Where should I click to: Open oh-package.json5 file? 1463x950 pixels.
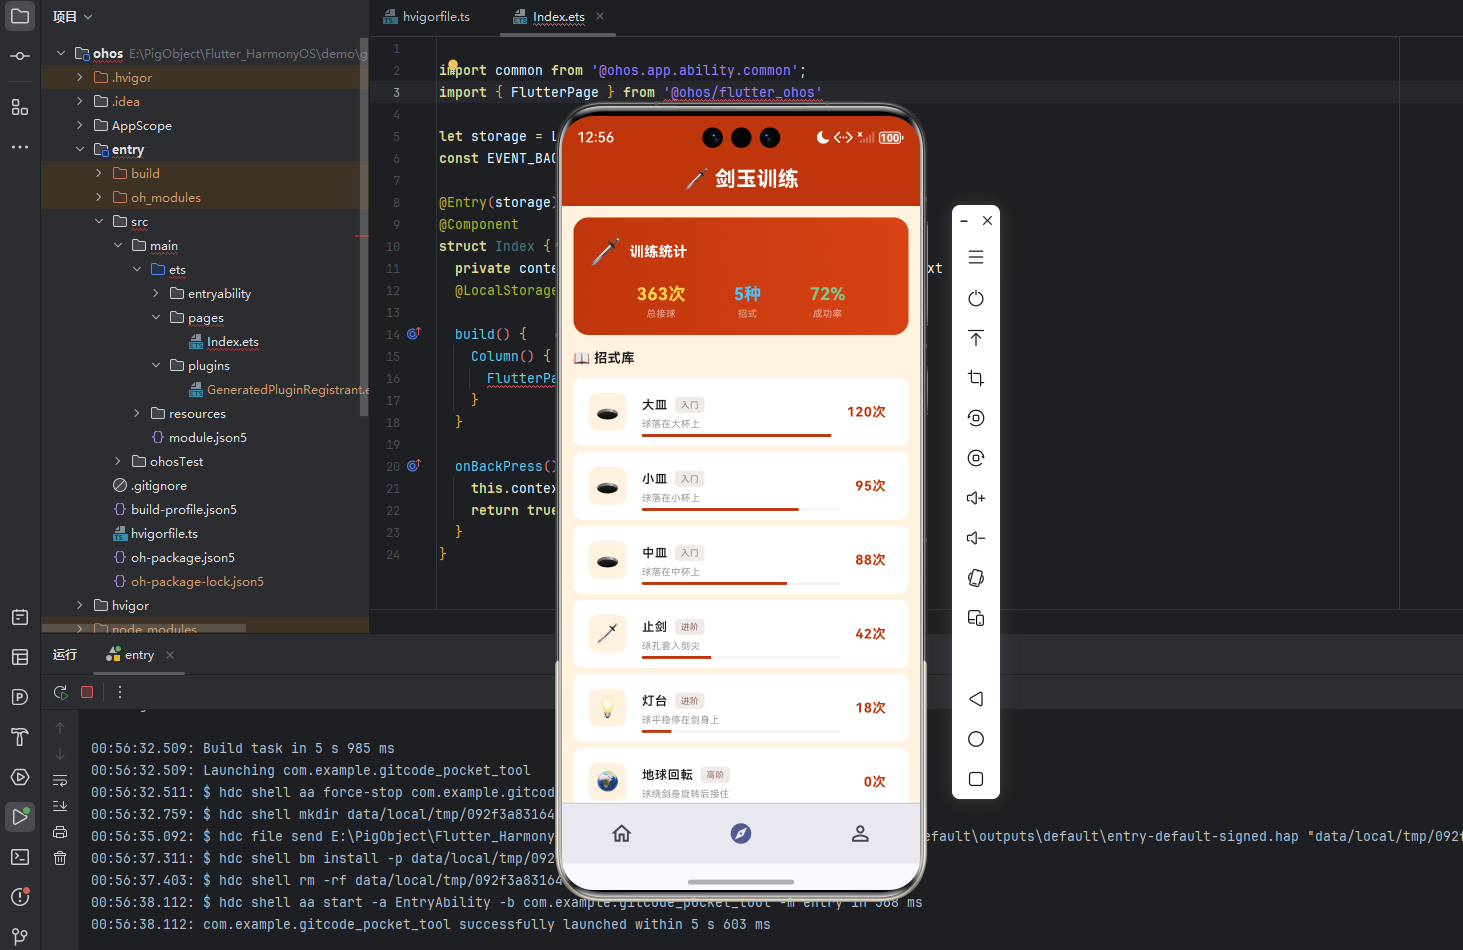pos(174,557)
